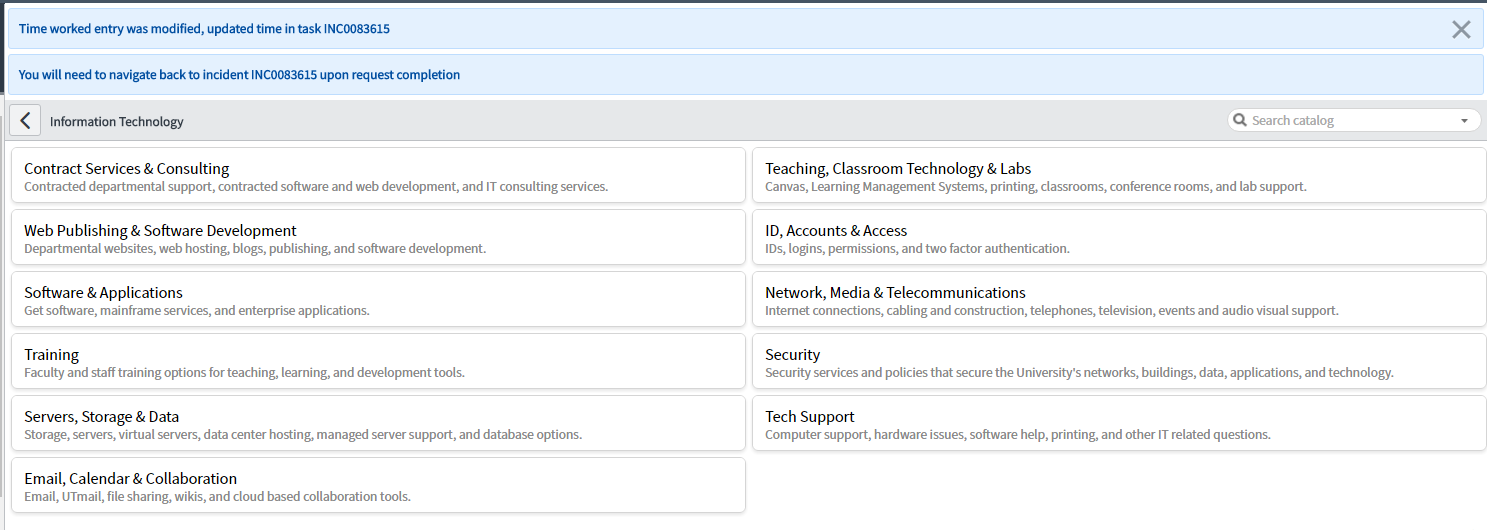Open Contract Services & Consulting category
The image size is (1487, 530).
[378, 176]
